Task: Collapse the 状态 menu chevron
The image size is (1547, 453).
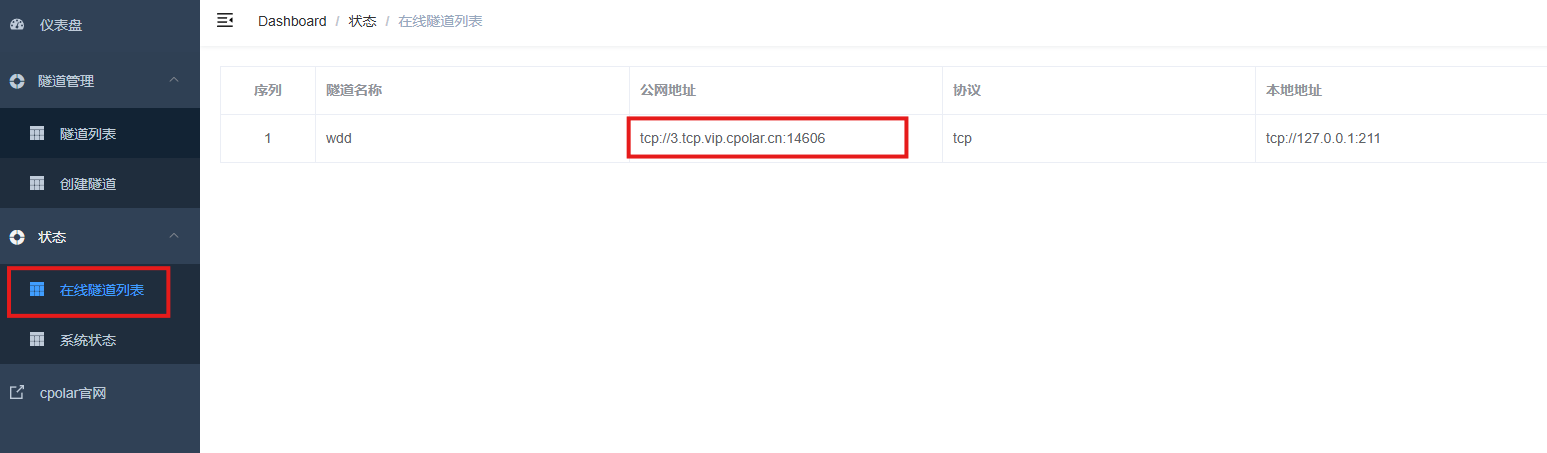Action: pyautogui.click(x=174, y=236)
